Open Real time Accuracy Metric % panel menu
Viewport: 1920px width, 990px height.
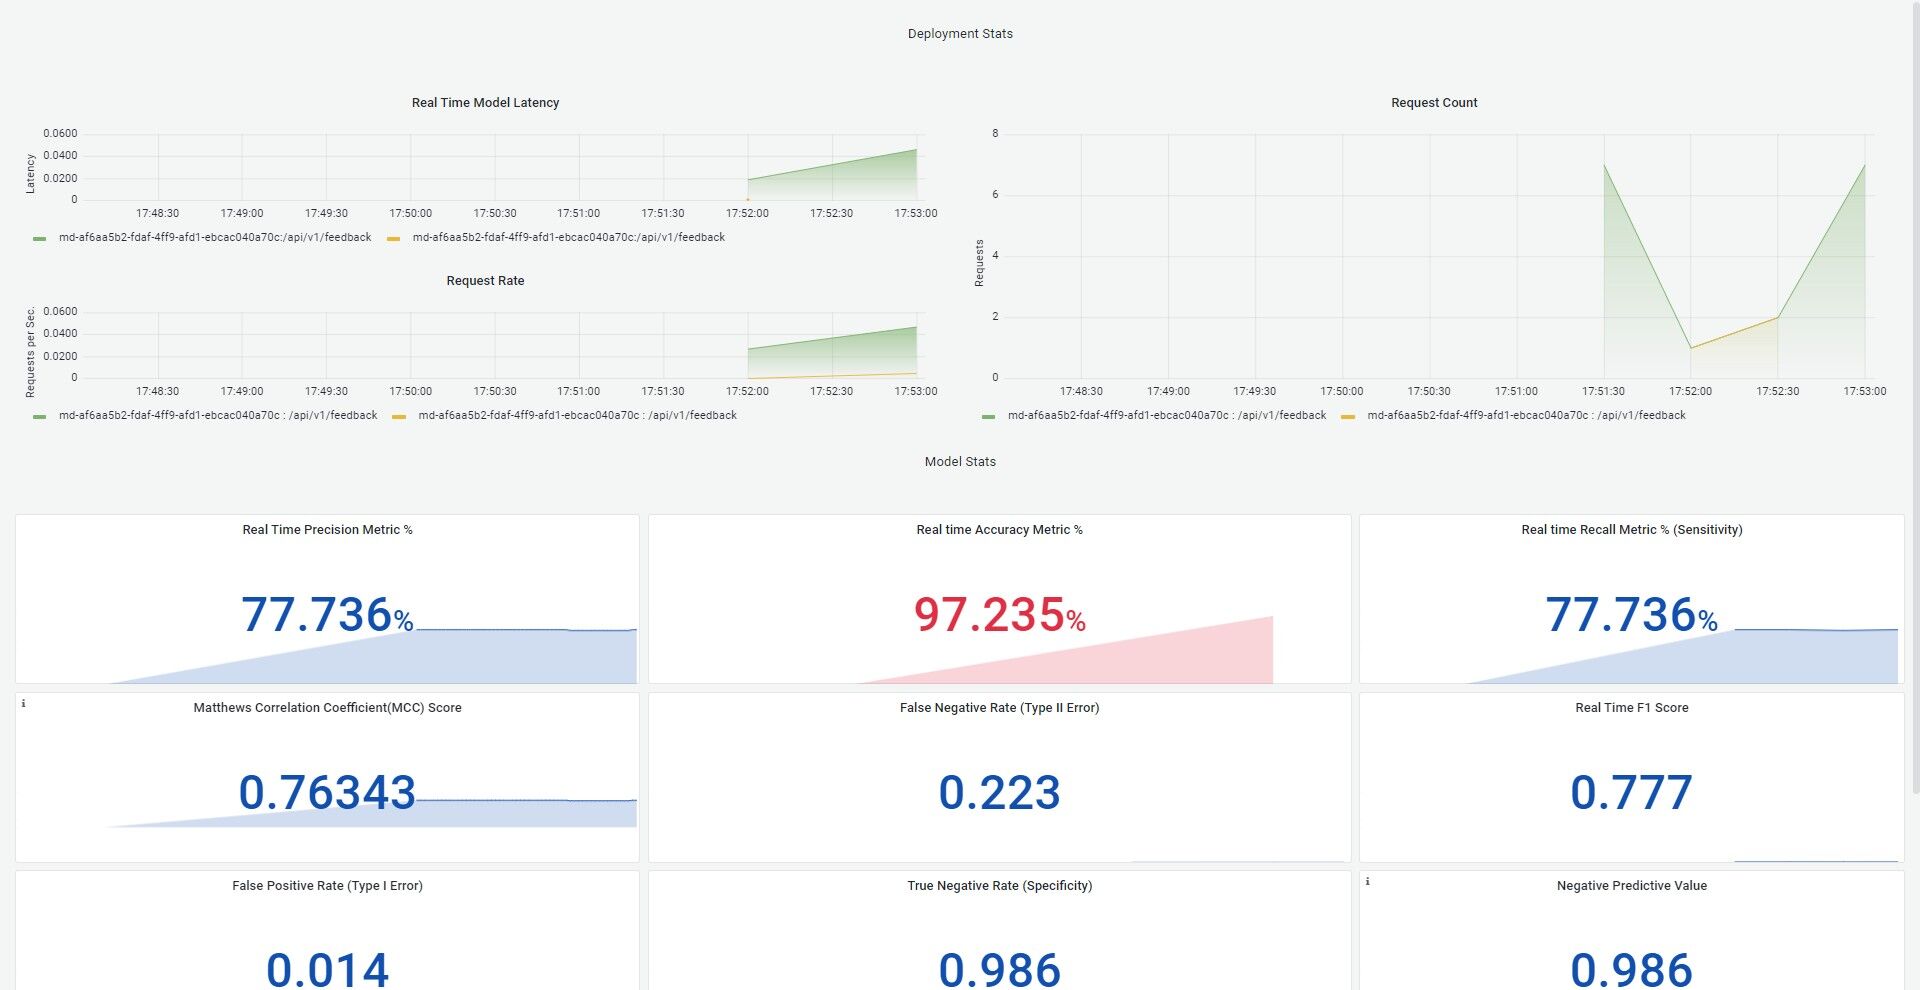click(x=999, y=530)
